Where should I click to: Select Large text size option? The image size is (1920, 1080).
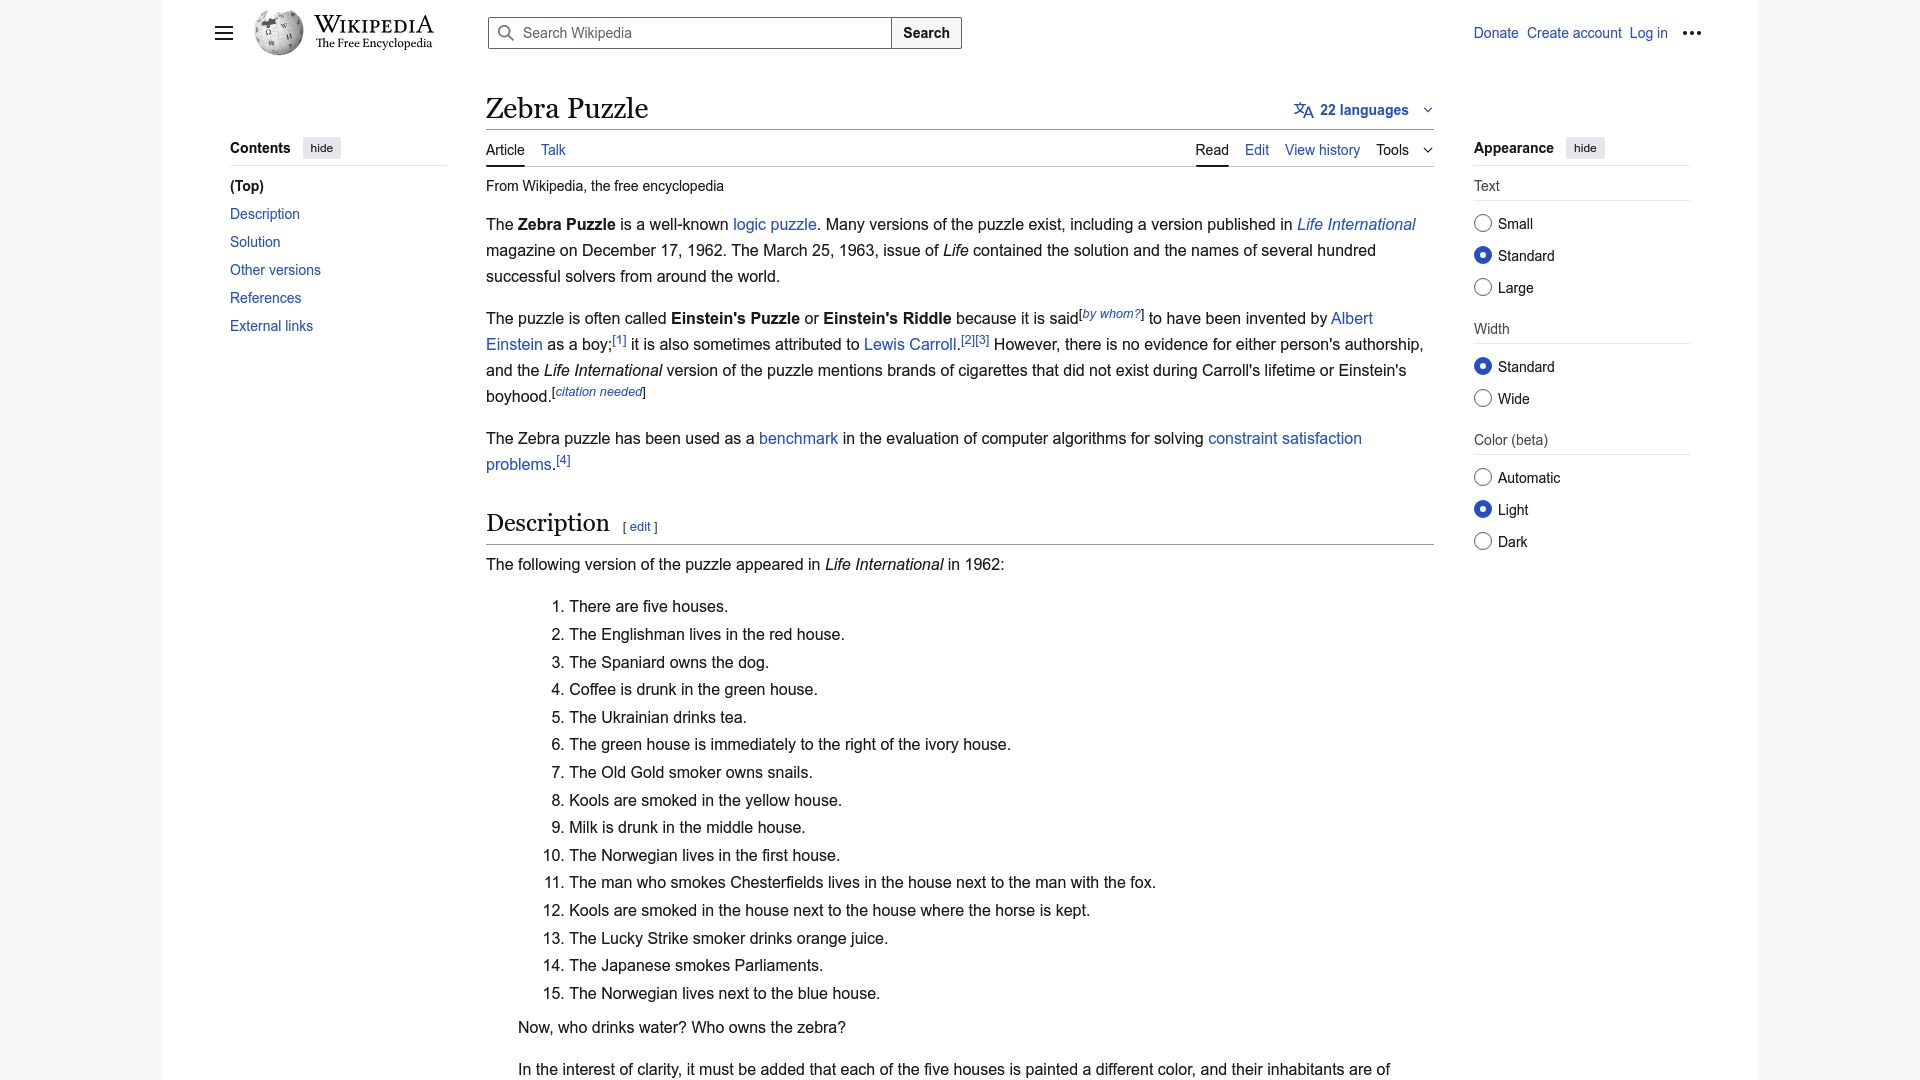(1483, 288)
